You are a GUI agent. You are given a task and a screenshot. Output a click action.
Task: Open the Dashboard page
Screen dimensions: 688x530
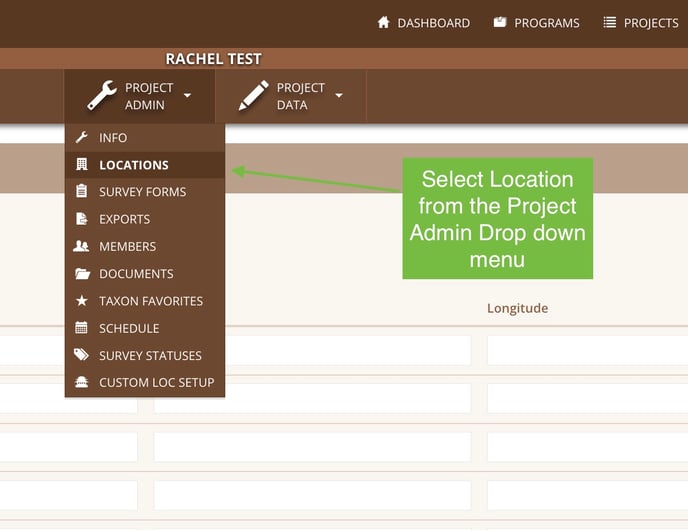(423, 23)
